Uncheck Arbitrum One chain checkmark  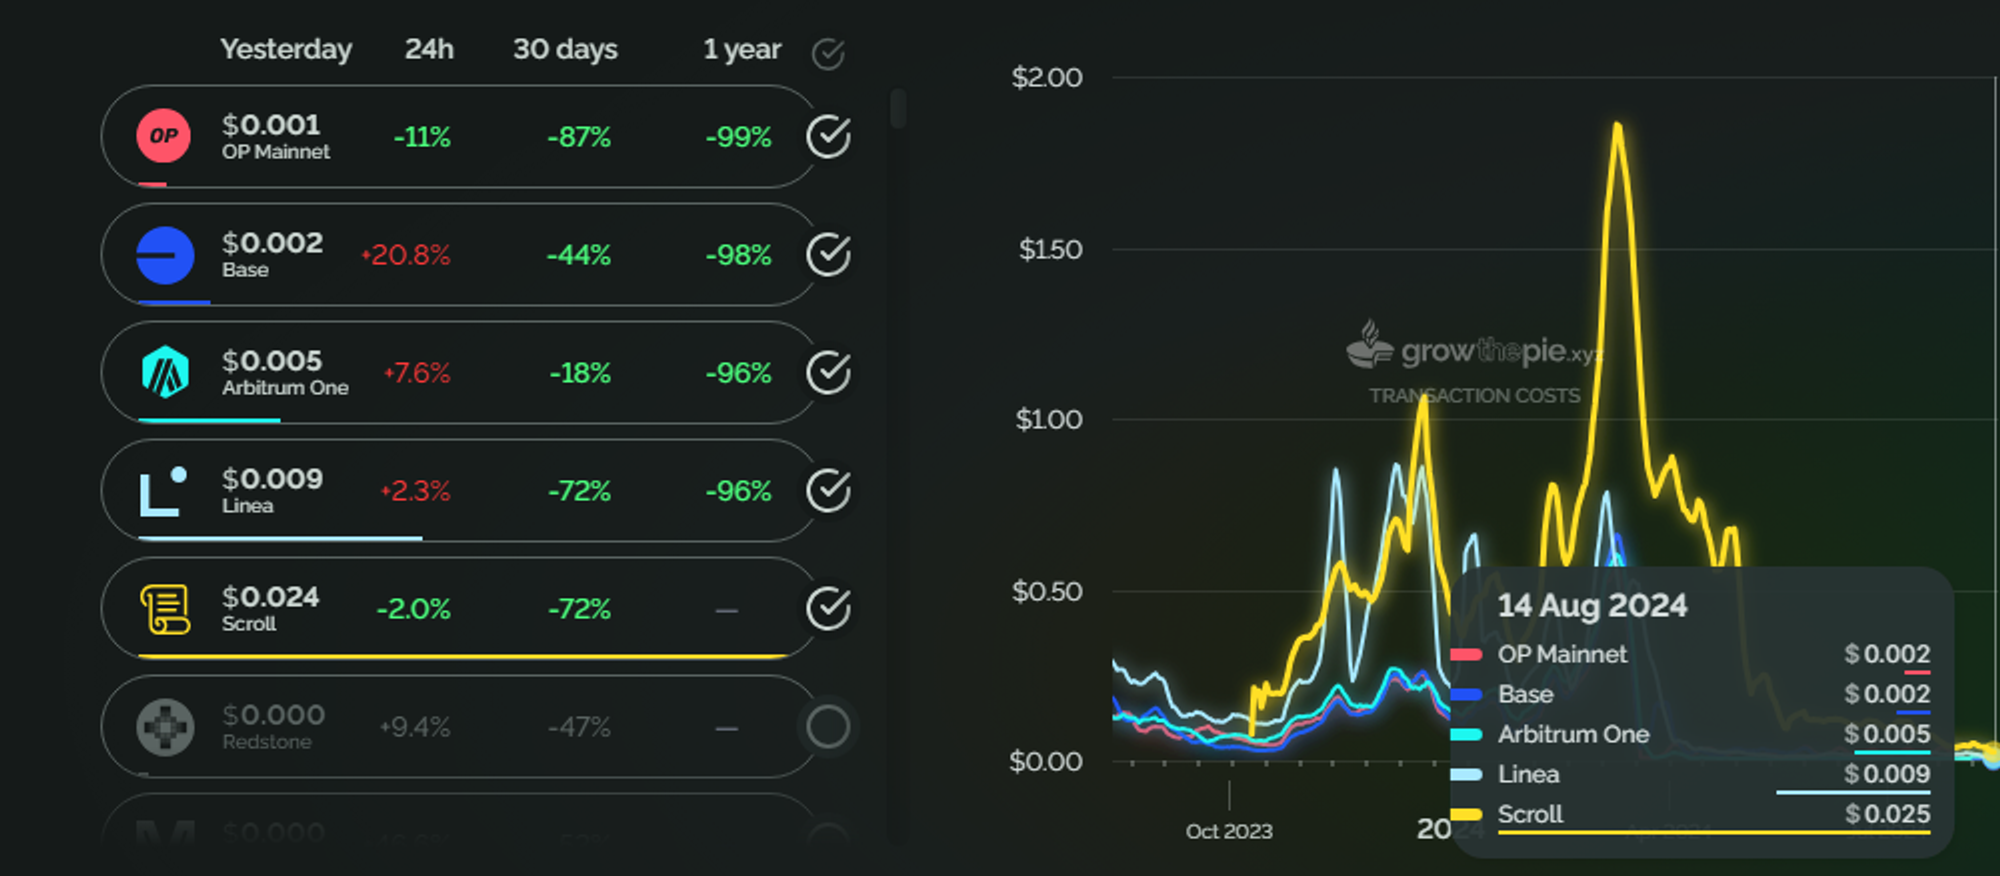[829, 373]
